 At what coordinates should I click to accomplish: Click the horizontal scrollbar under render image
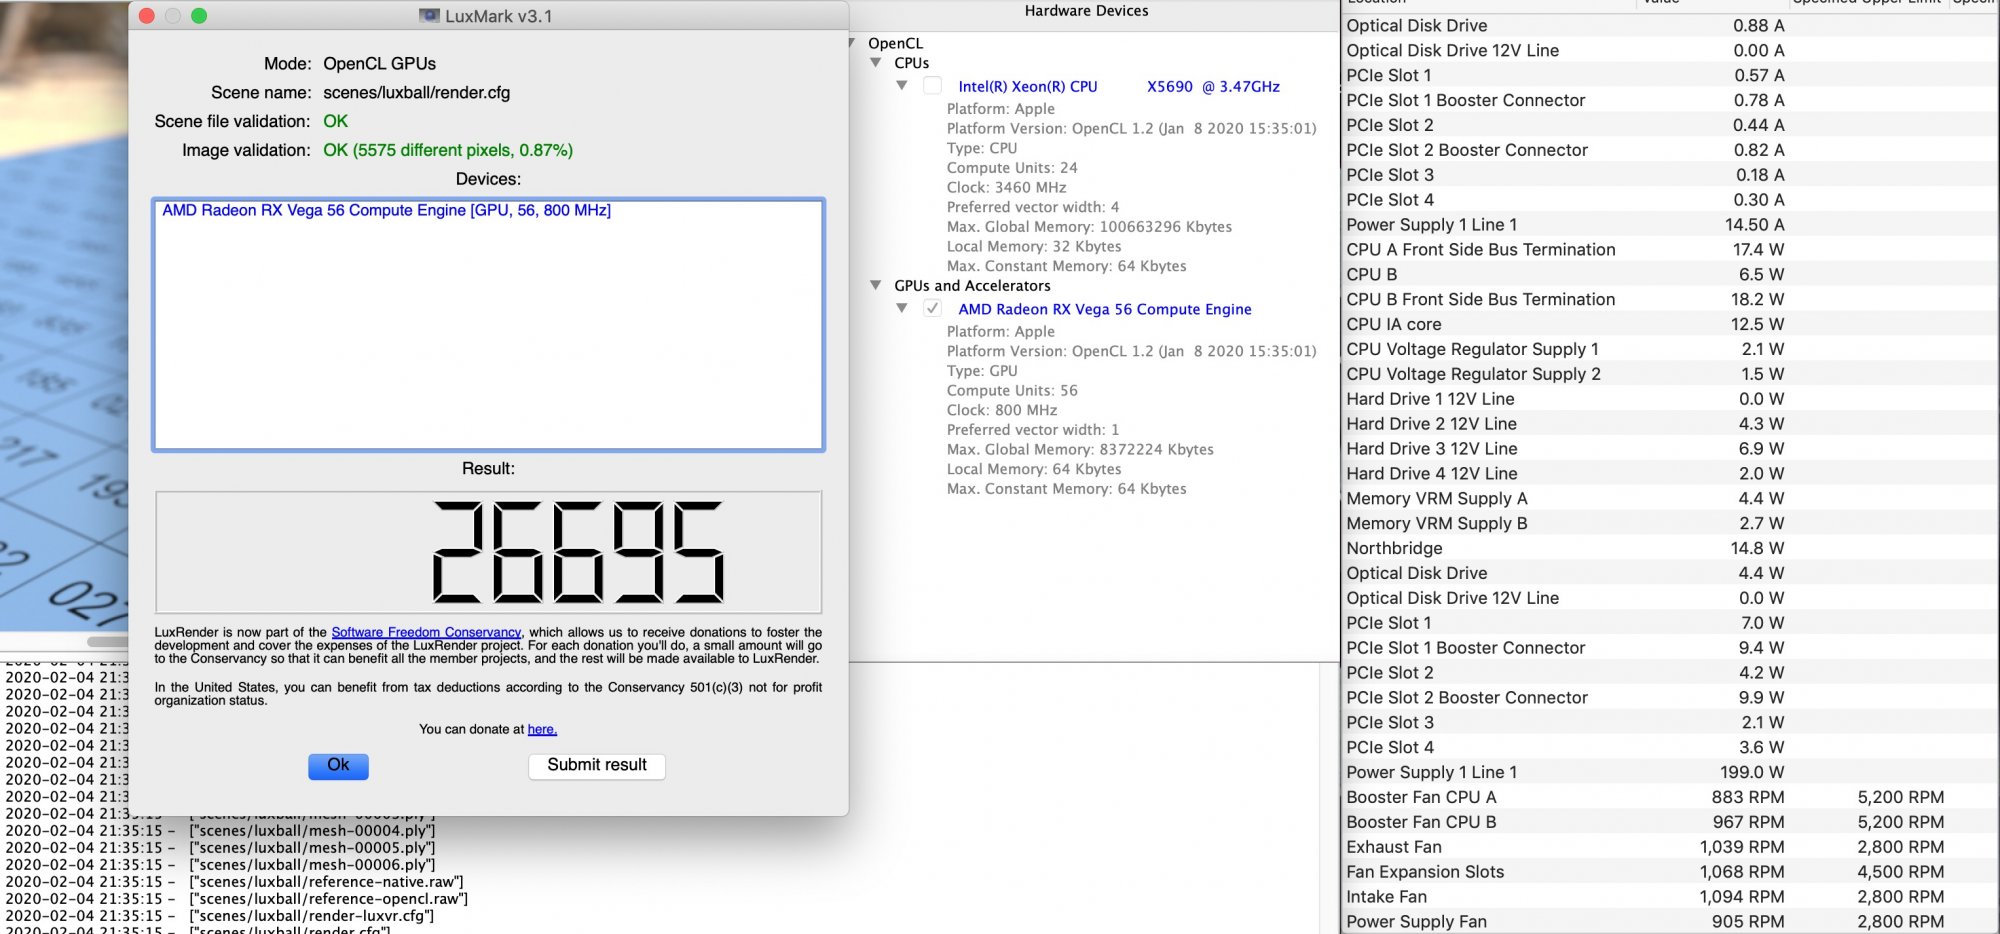pos(107,642)
